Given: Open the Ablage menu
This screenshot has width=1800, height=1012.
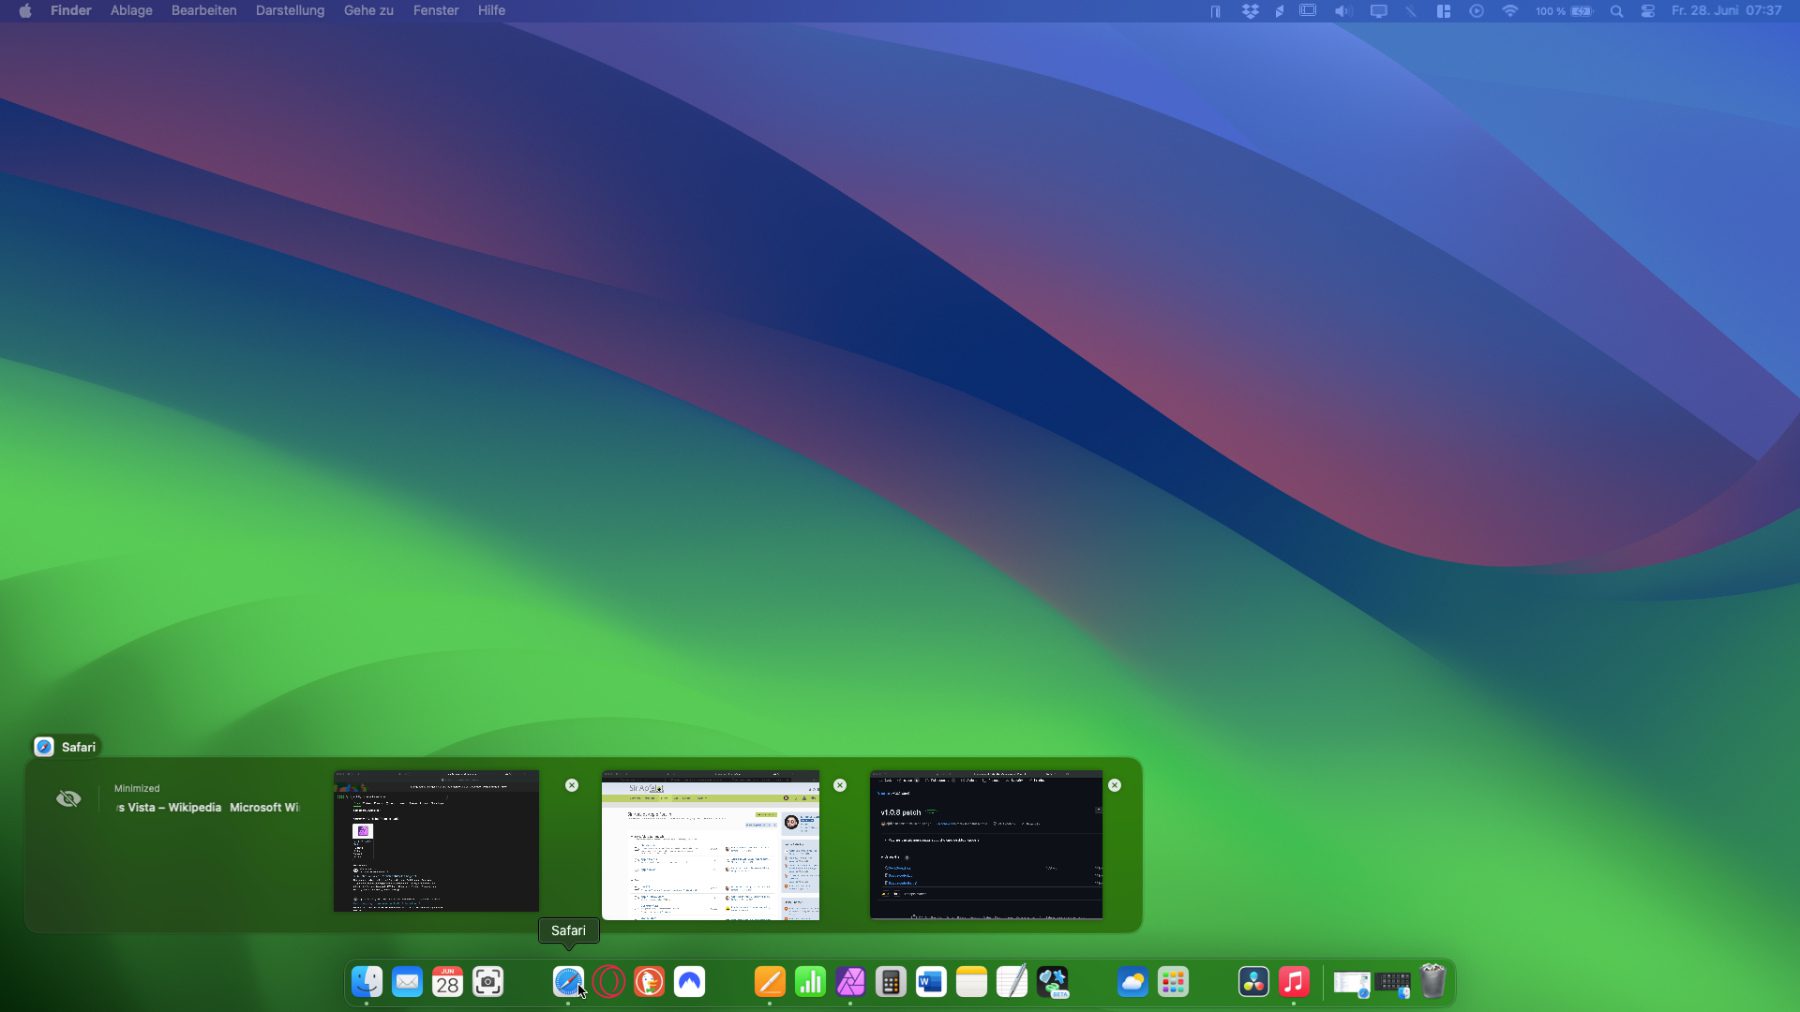Looking at the screenshot, I should point(131,11).
